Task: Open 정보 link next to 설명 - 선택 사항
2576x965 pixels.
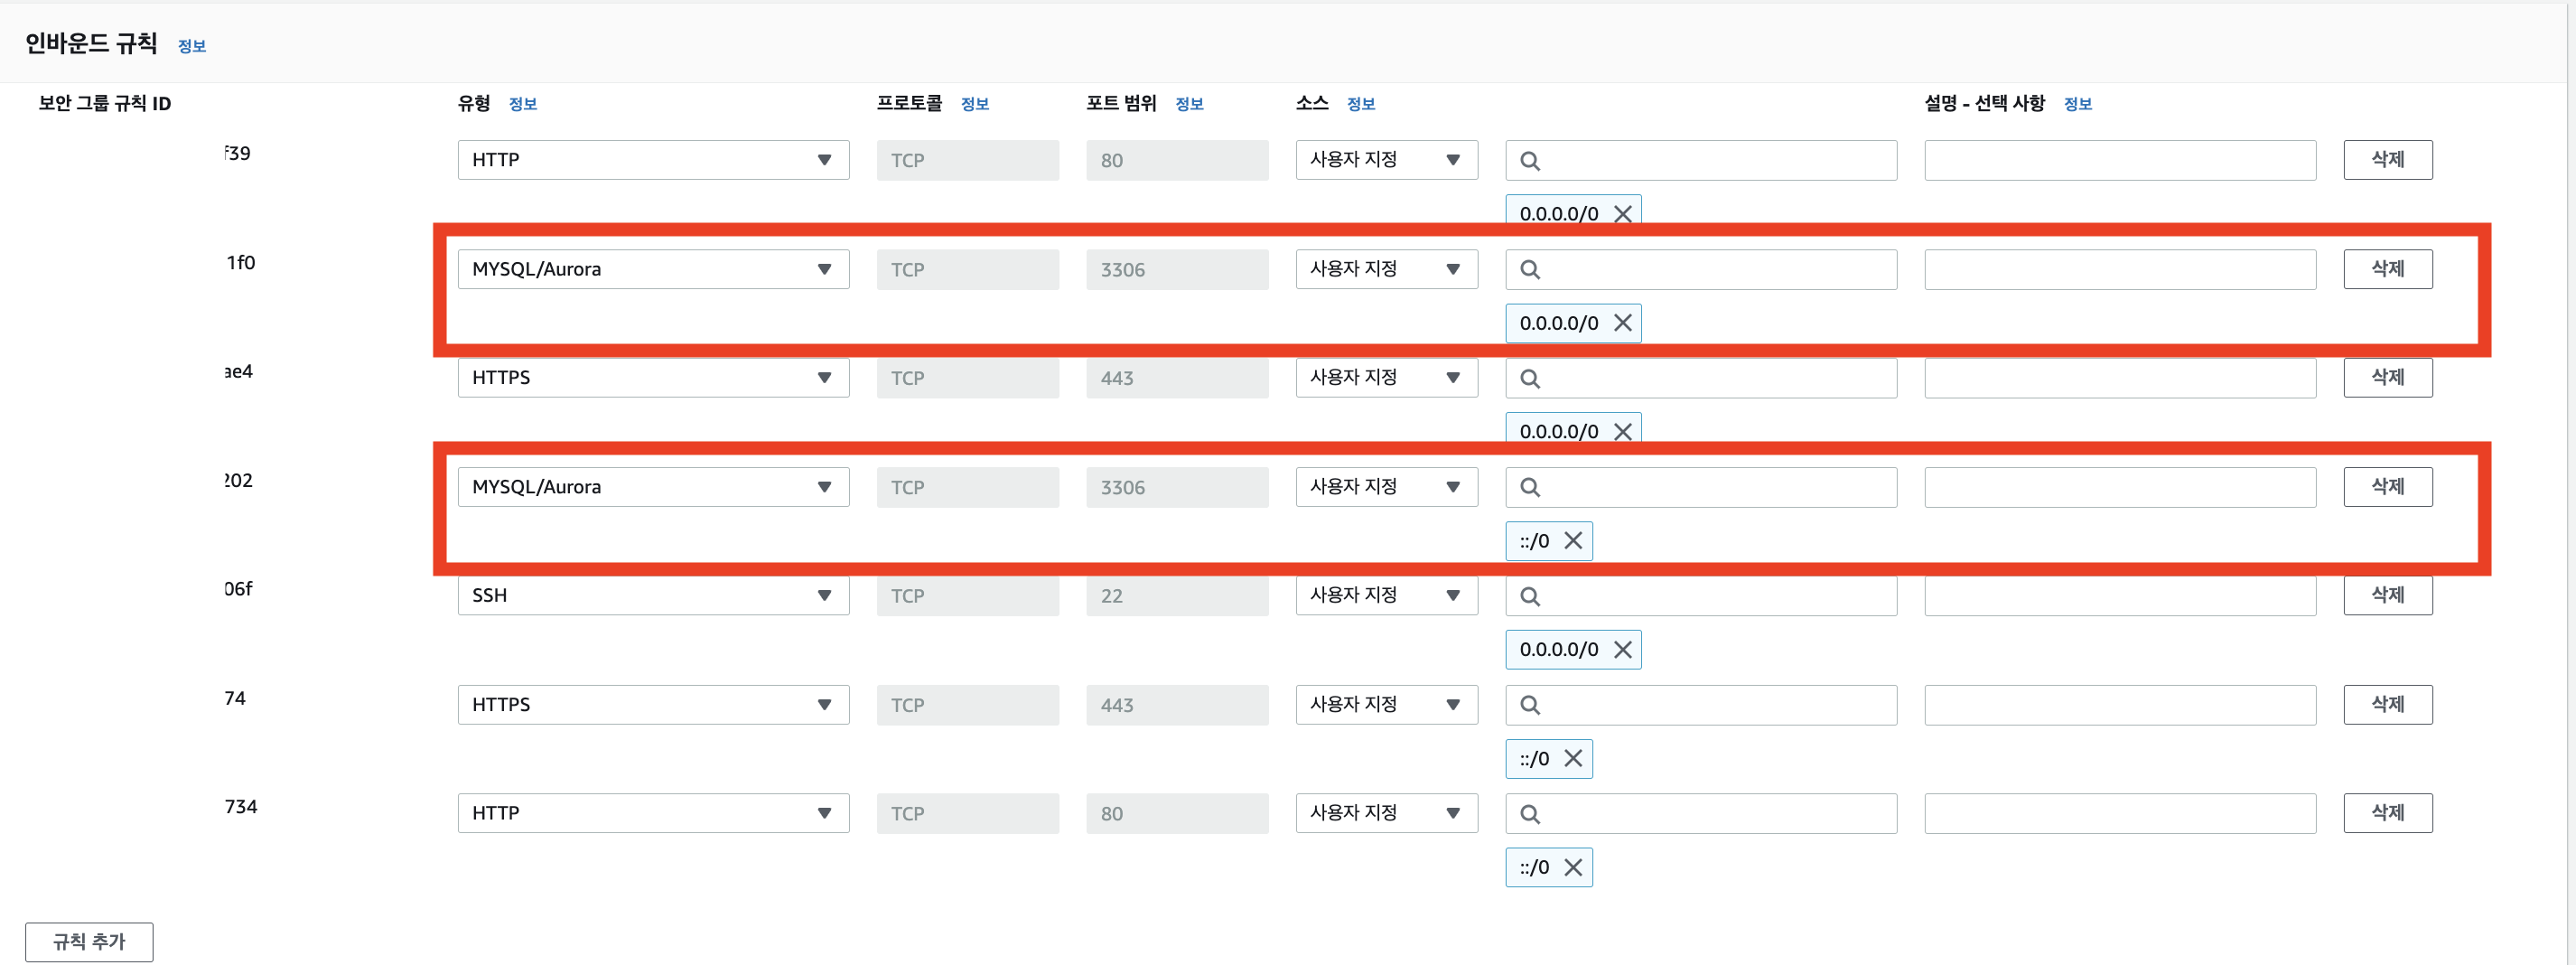Action: pos(2078,104)
